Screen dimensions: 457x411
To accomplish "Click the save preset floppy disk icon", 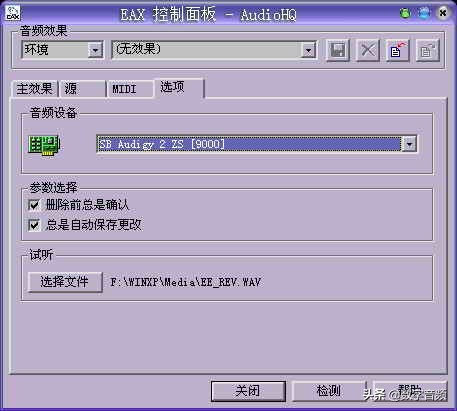I will 337,51.
